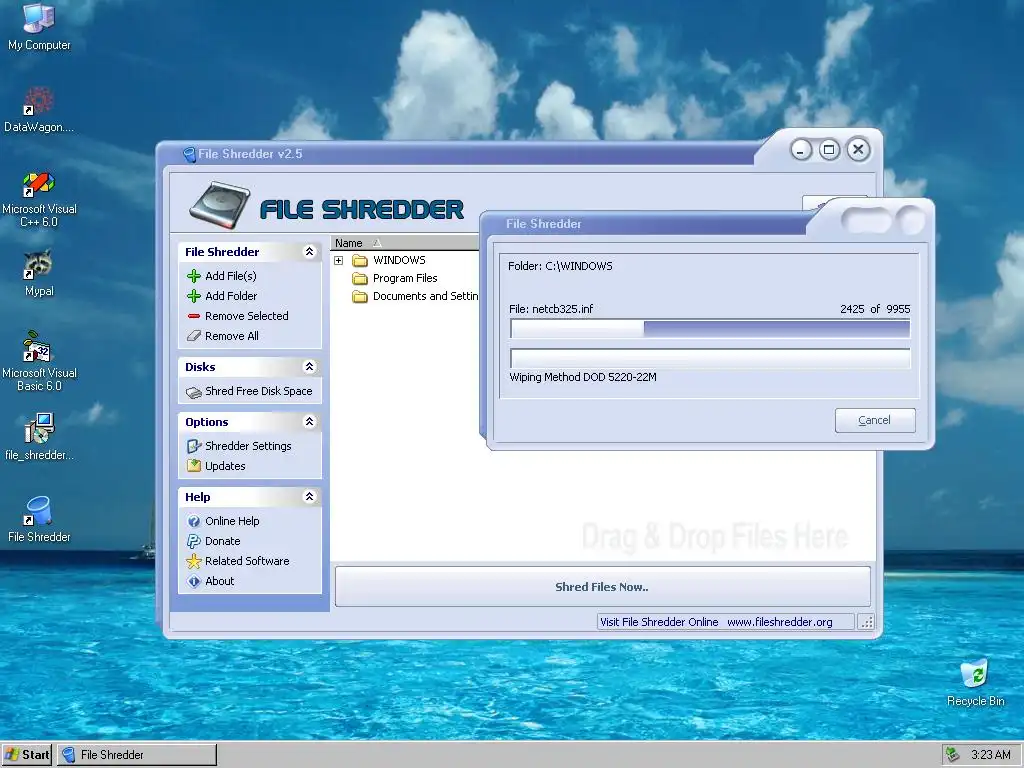Click the star icon for Related Software

(x=194, y=561)
